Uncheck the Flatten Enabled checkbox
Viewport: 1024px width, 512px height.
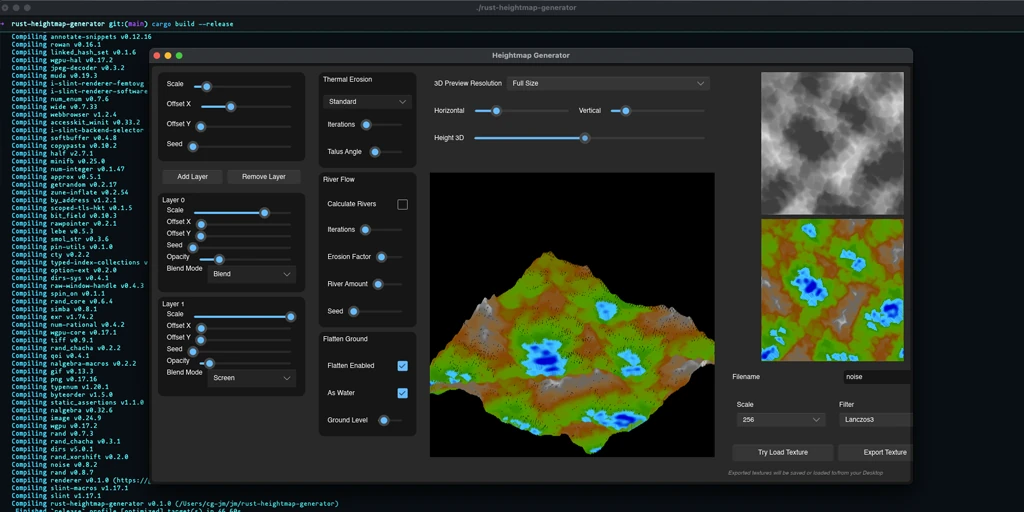402,366
